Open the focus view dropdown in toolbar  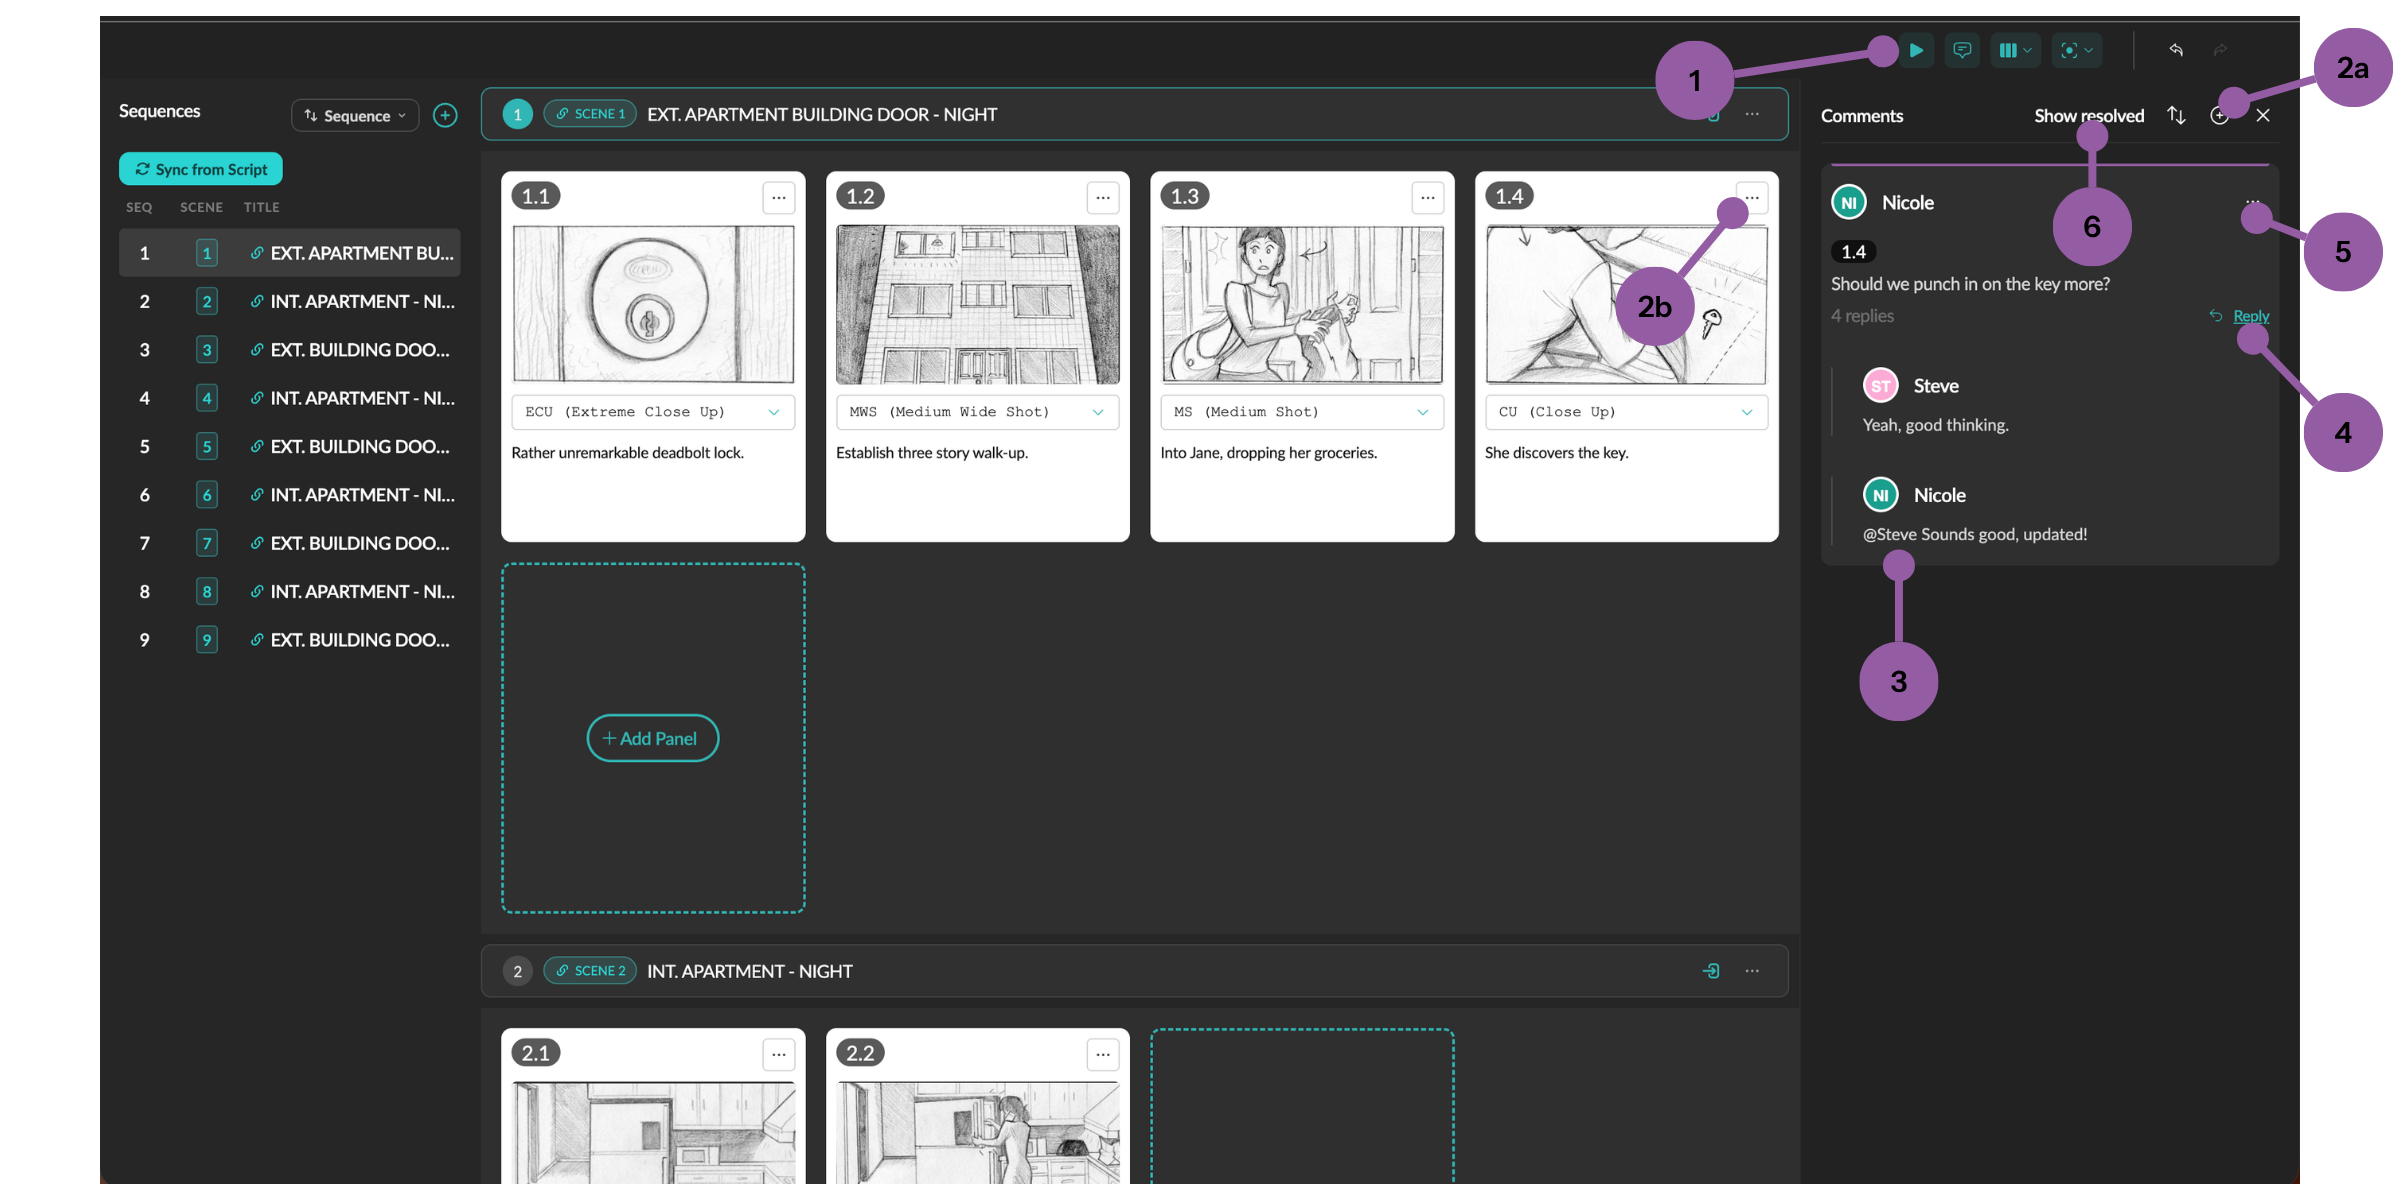tap(2077, 50)
